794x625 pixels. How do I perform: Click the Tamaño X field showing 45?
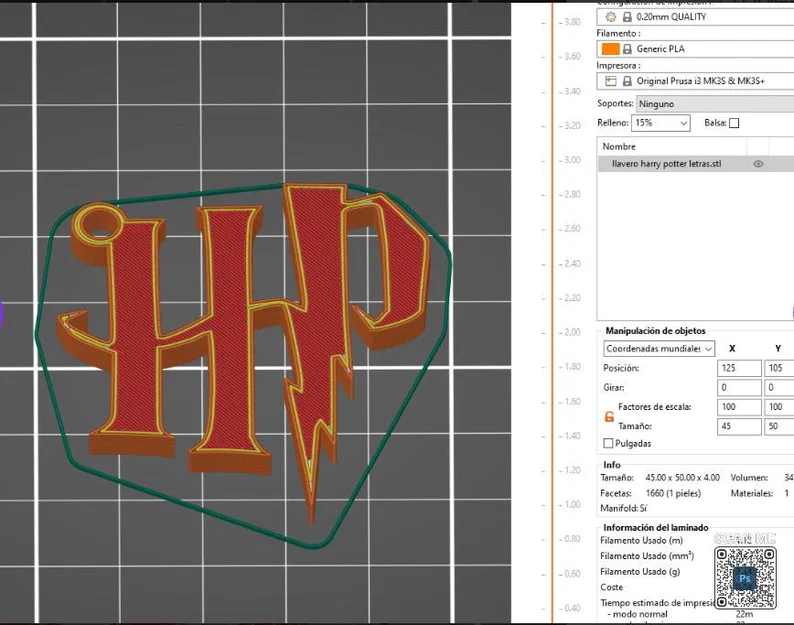739,426
